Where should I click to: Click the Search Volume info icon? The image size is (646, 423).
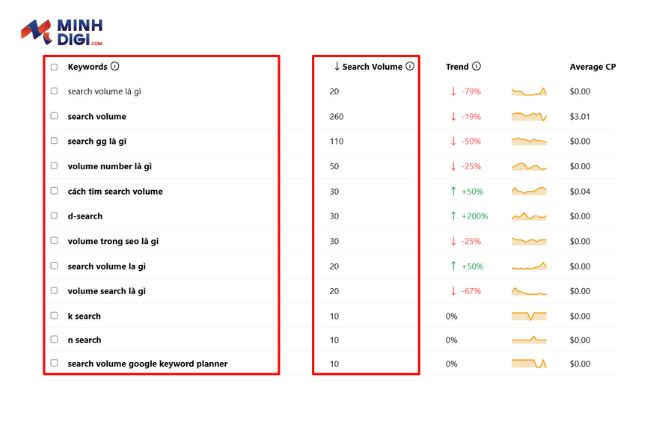pyautogui.click(x=410, y=66)
